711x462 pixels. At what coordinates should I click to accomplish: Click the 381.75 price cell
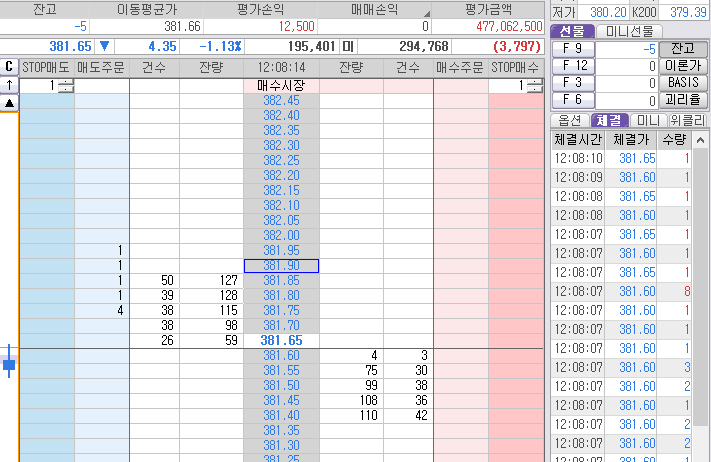point(281,311)
